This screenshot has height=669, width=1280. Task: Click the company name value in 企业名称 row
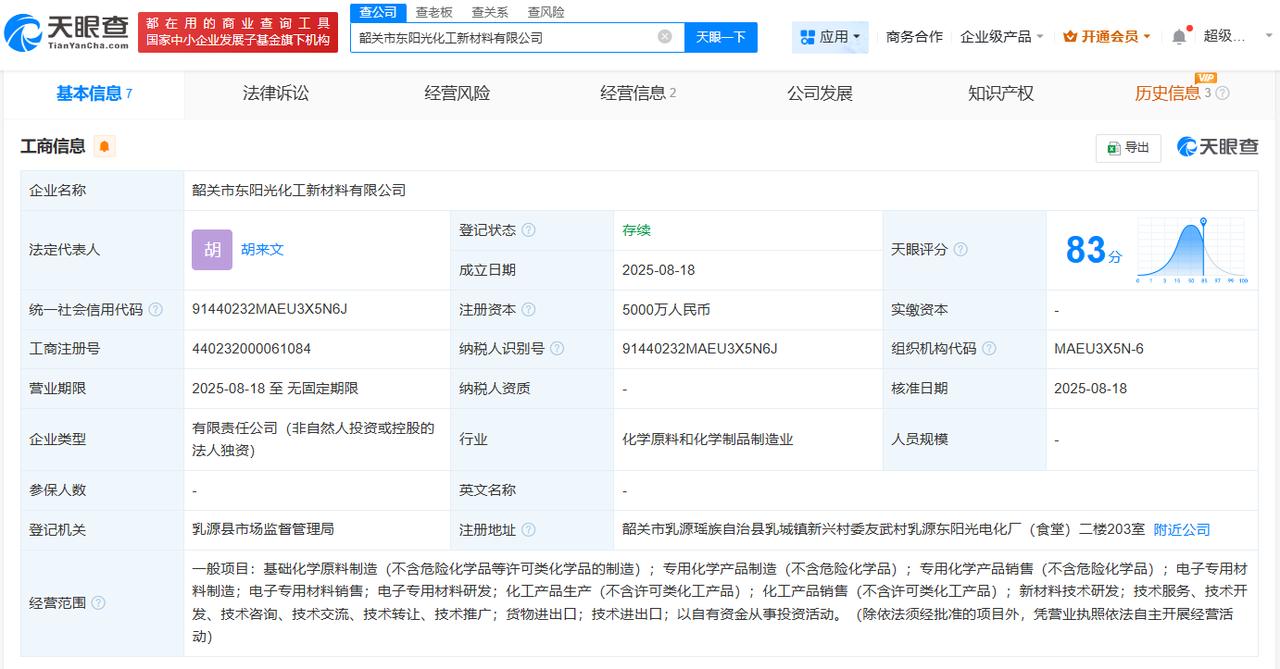299,190
